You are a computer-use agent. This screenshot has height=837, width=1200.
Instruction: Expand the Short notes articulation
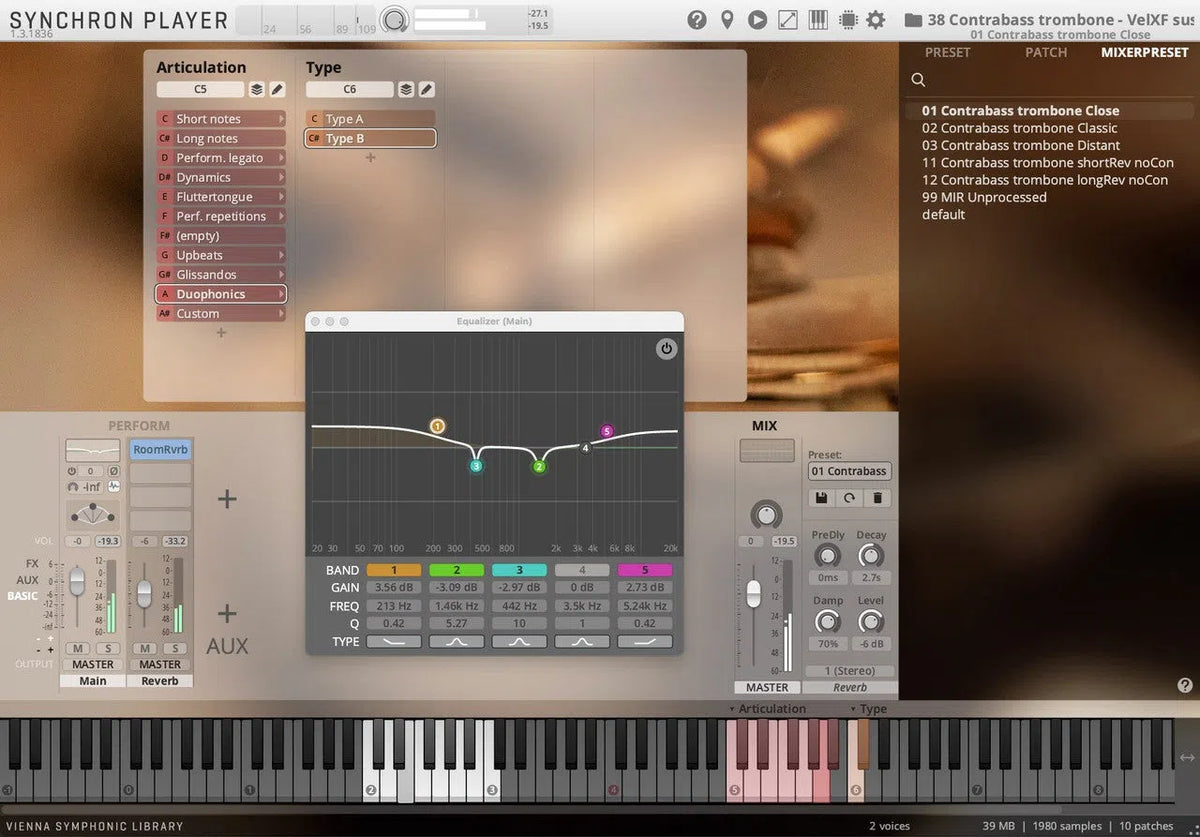(283, 118)
